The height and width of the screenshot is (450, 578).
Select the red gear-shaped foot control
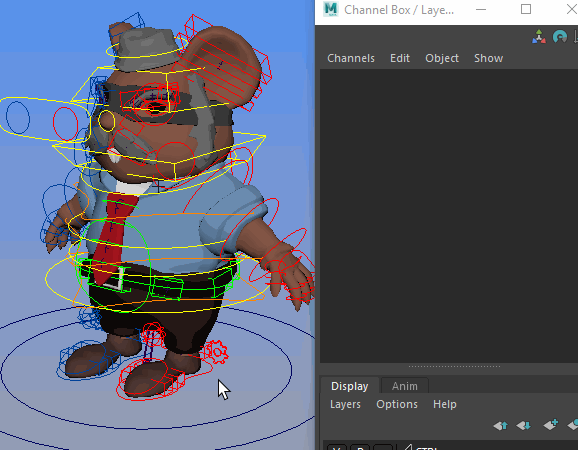216,352
